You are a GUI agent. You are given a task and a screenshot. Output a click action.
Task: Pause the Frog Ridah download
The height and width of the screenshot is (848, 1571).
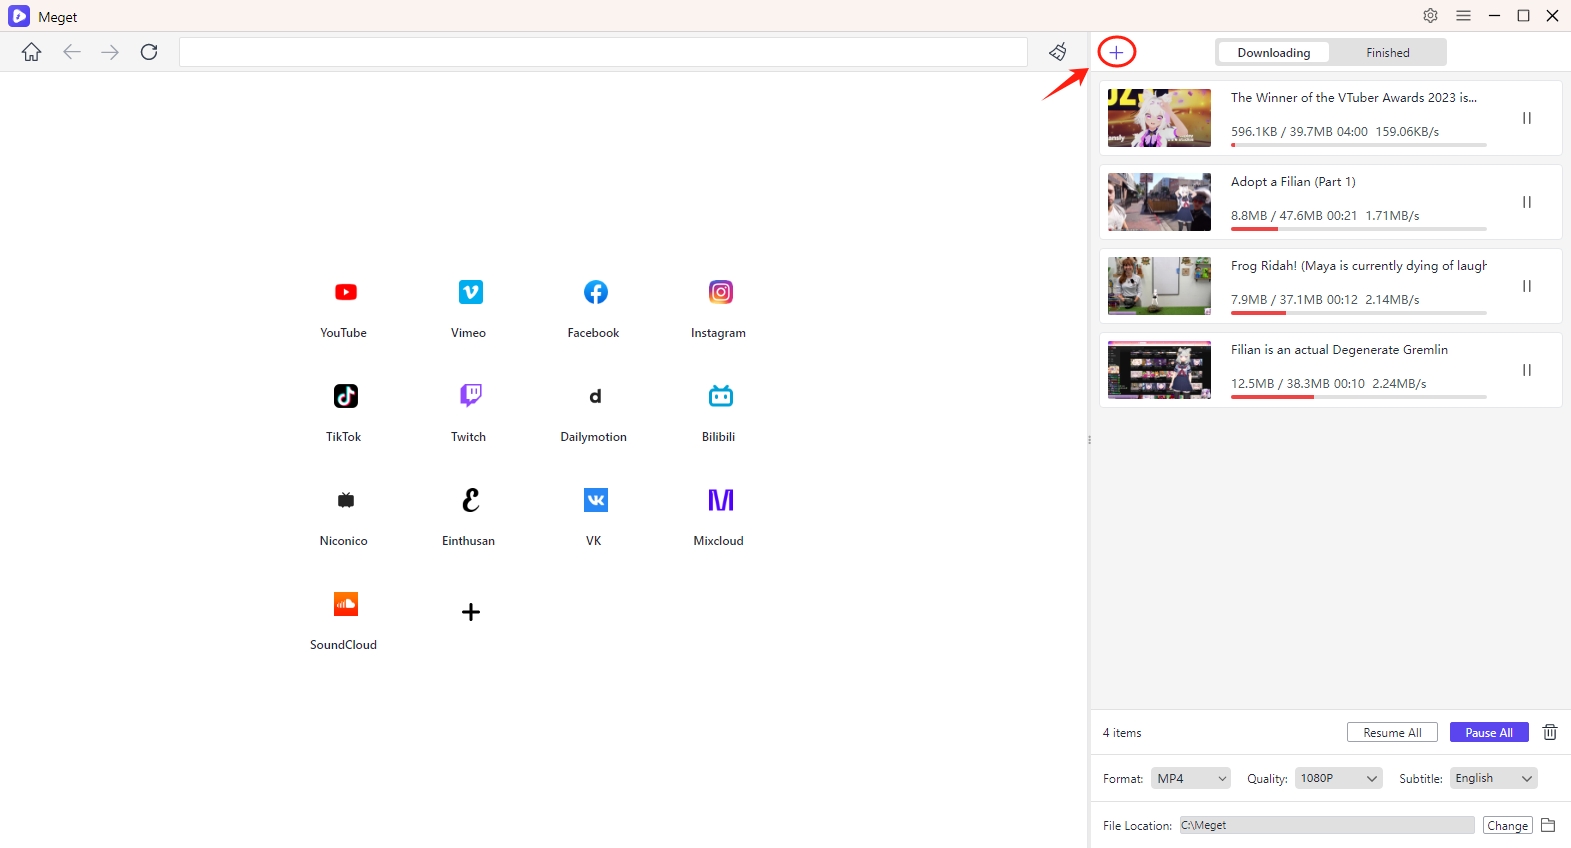tap(1527, 286)
